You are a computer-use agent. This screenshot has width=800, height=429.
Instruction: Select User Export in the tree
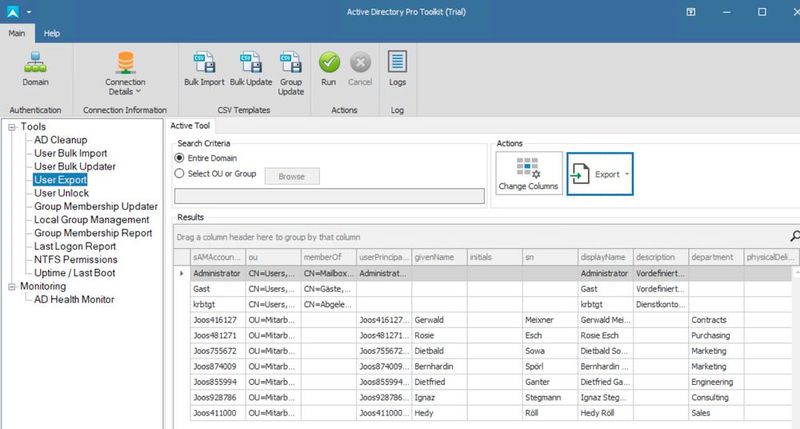tap(60, 180)
